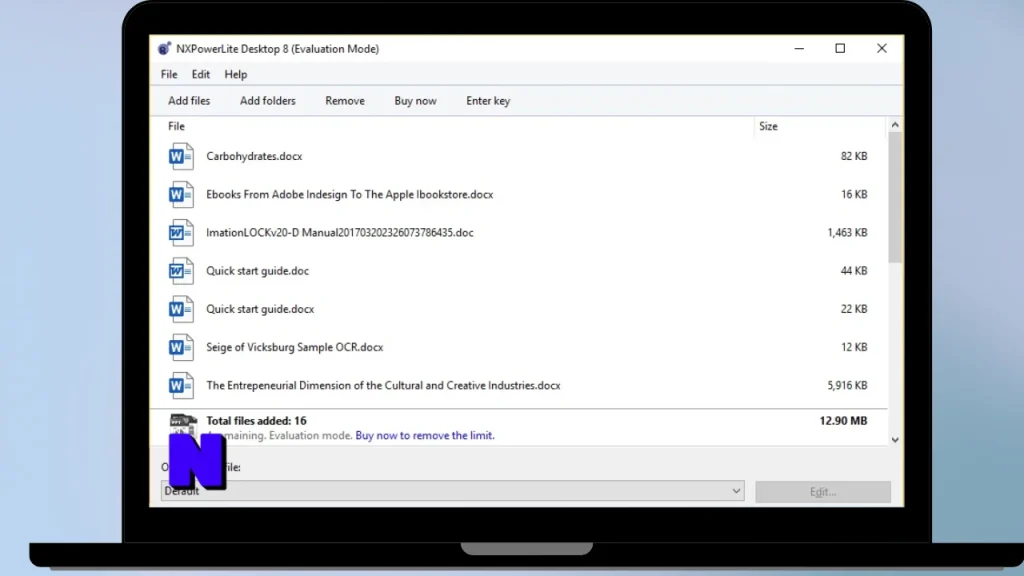Click the 44 KB size value
Viewport: 1024px width, 576px height.
click(854, 271)
